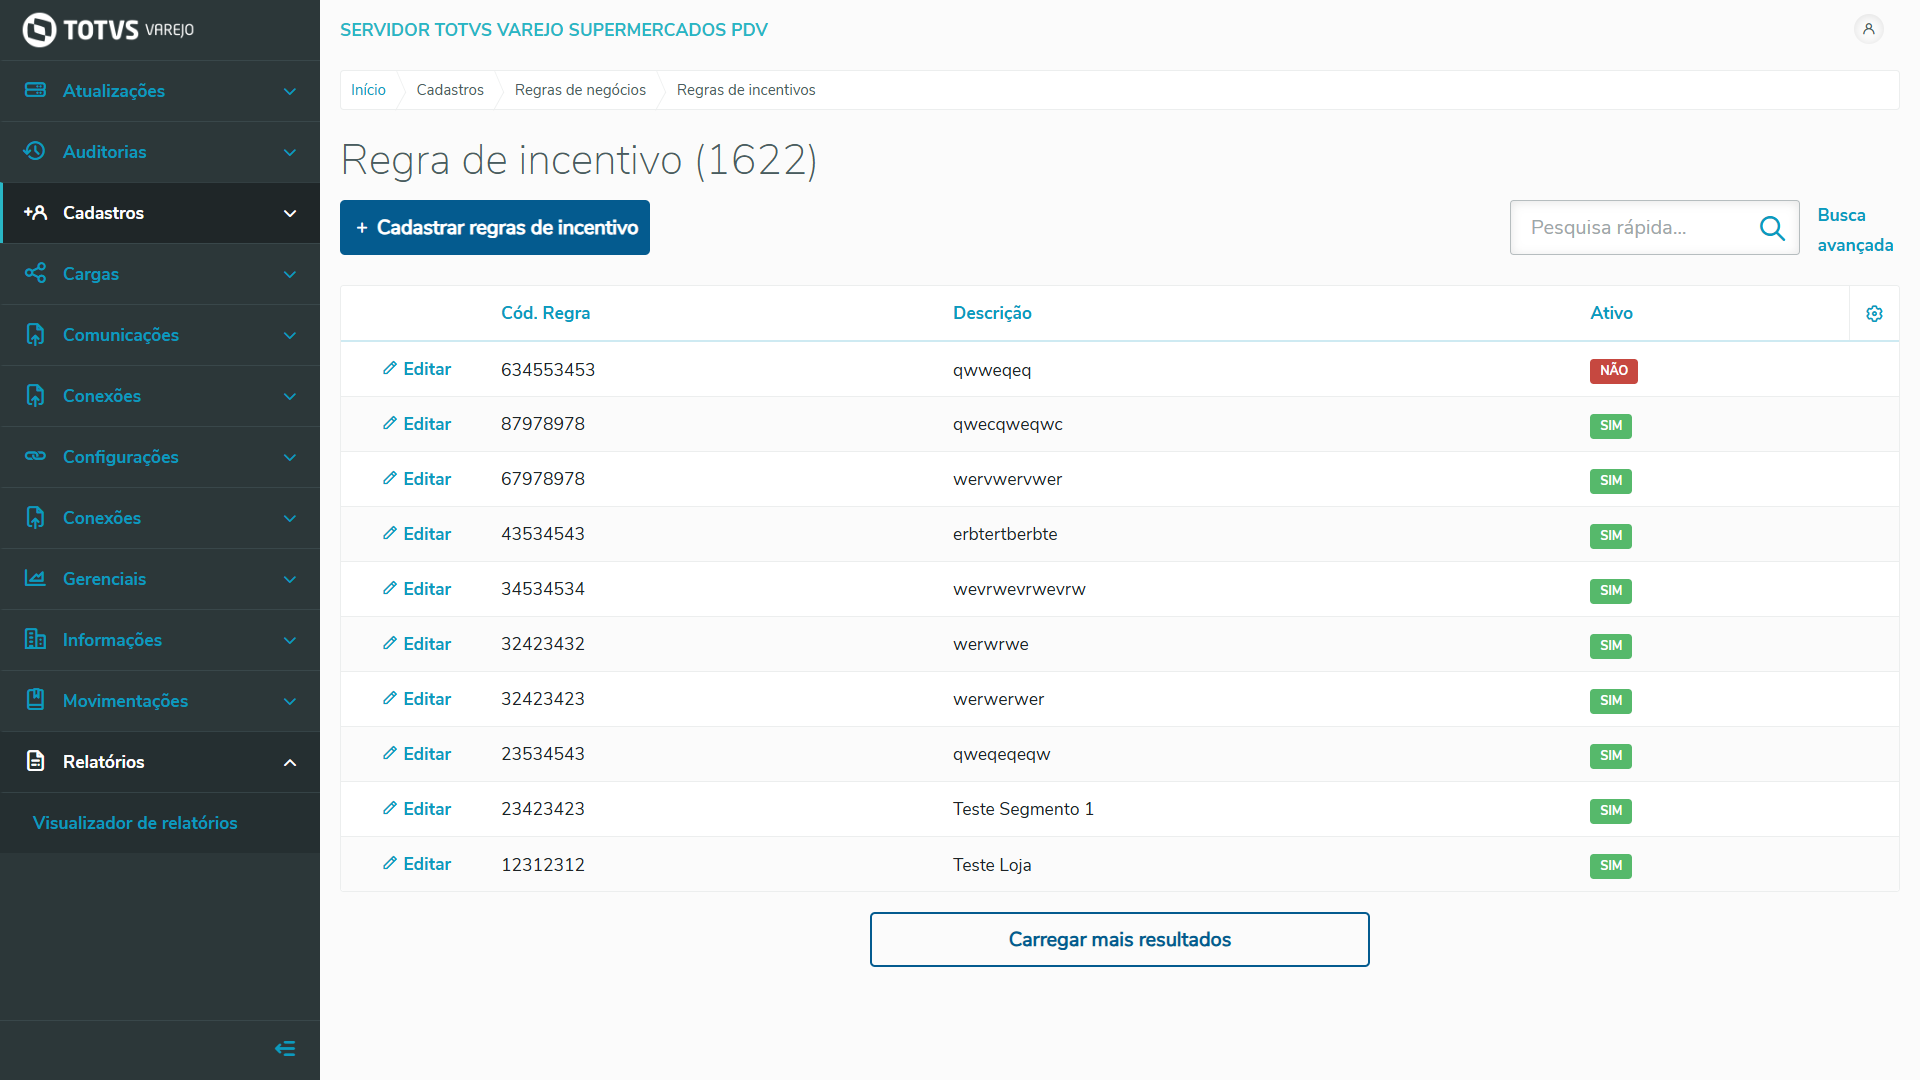The height and width of the screenshot is (1080, 1920).
Task: Expand the Movimentações section chevron
Action: pyautogui.click(x=290, y=701)
